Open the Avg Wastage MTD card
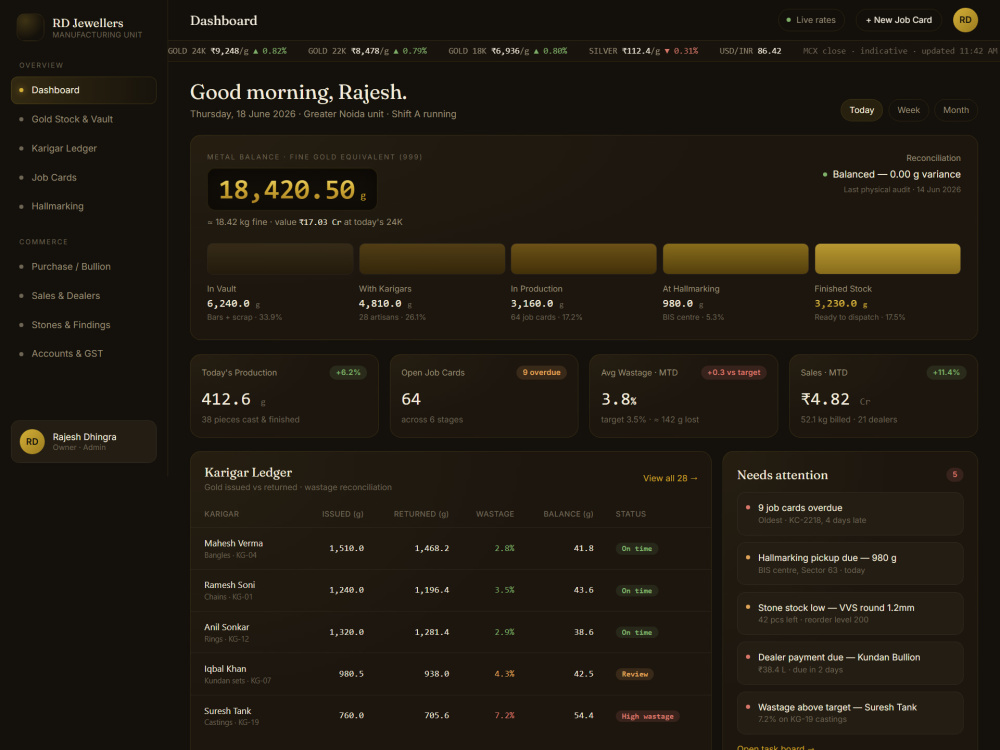 684,396
